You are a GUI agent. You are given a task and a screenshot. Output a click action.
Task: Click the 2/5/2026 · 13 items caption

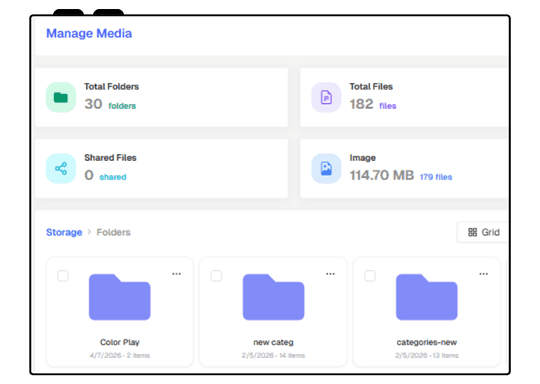[427, 355]
